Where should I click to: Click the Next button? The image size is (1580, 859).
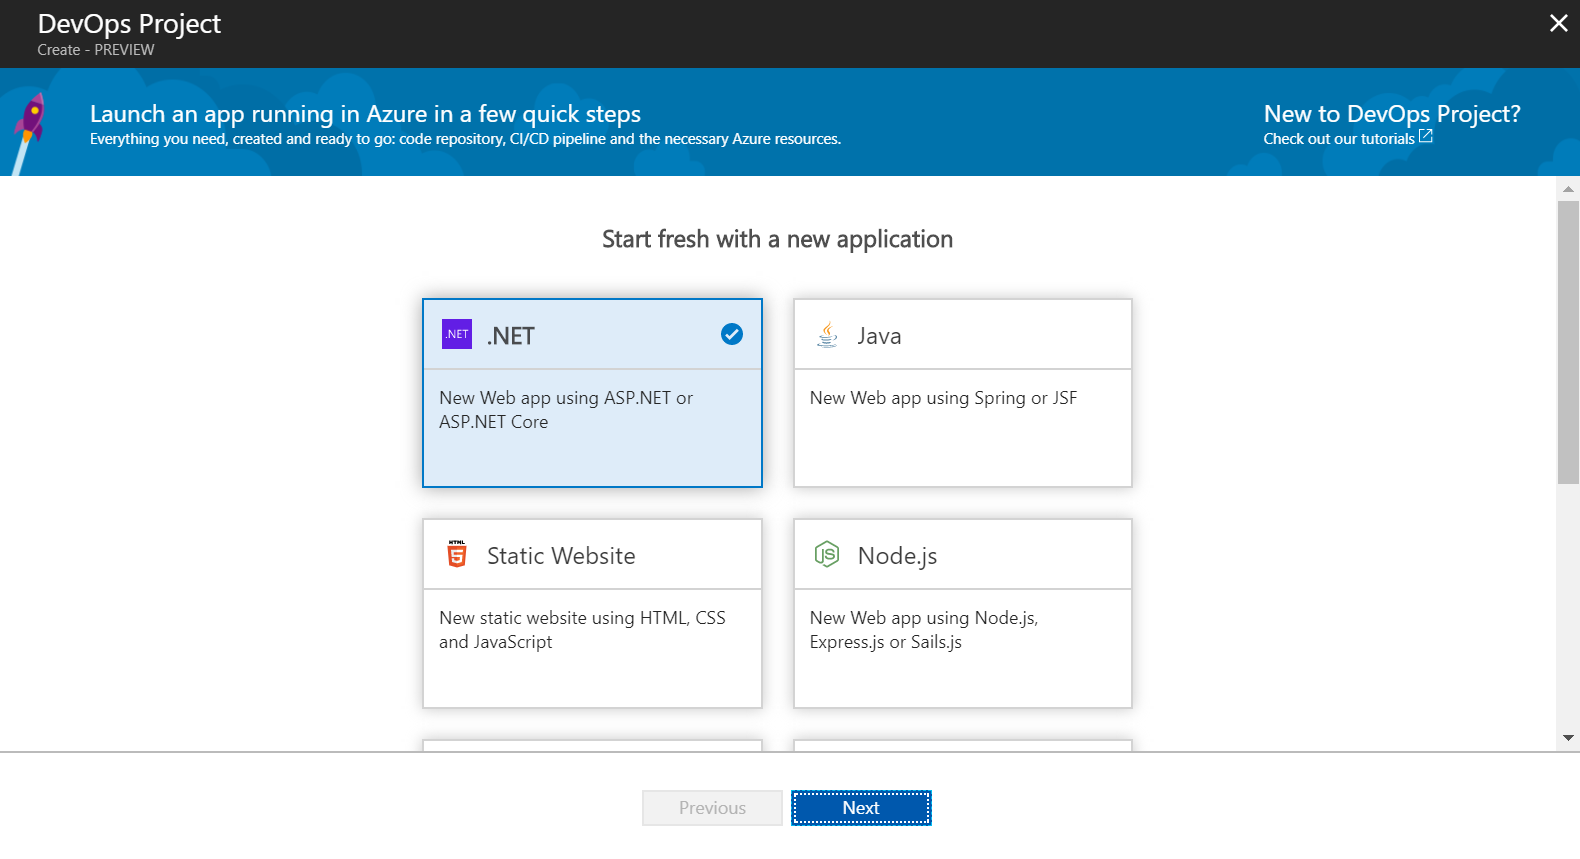coord(861,808)
